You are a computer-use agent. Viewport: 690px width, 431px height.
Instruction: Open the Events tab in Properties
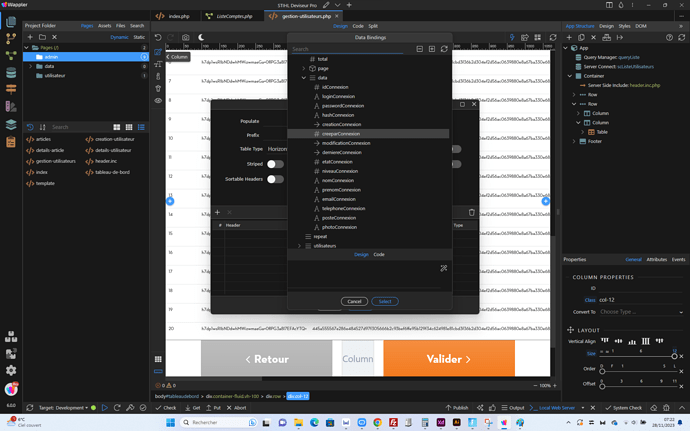678,260
